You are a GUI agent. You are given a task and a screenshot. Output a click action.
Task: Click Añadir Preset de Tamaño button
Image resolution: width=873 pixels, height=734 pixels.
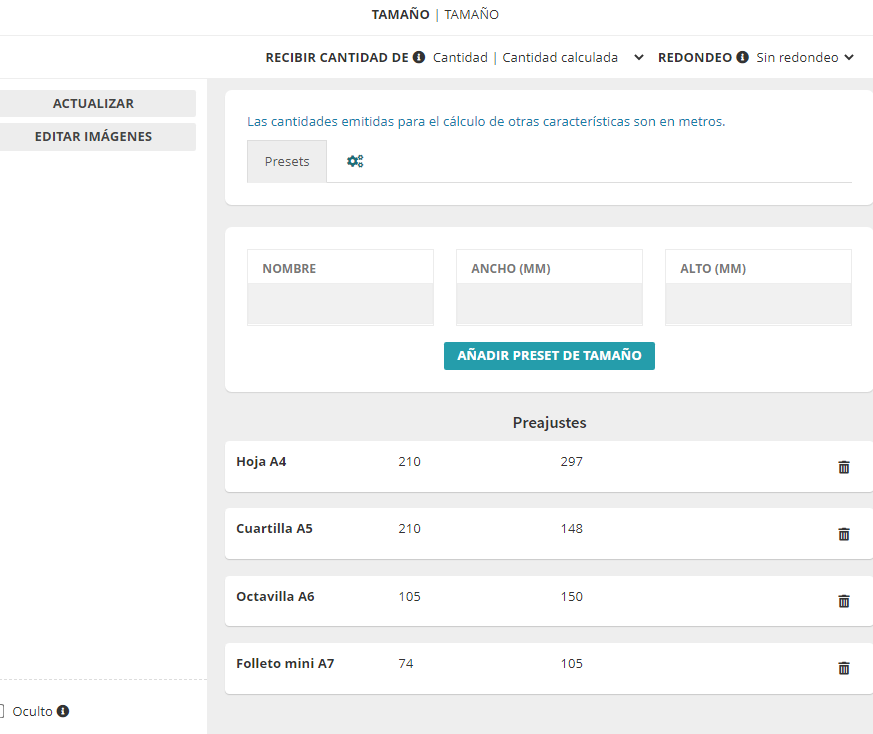549,356
